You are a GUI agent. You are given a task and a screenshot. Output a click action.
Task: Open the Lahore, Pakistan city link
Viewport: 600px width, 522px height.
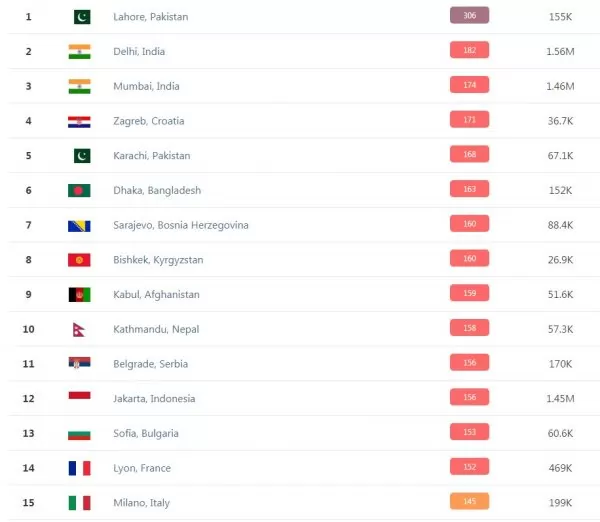(x=150, y=17)
